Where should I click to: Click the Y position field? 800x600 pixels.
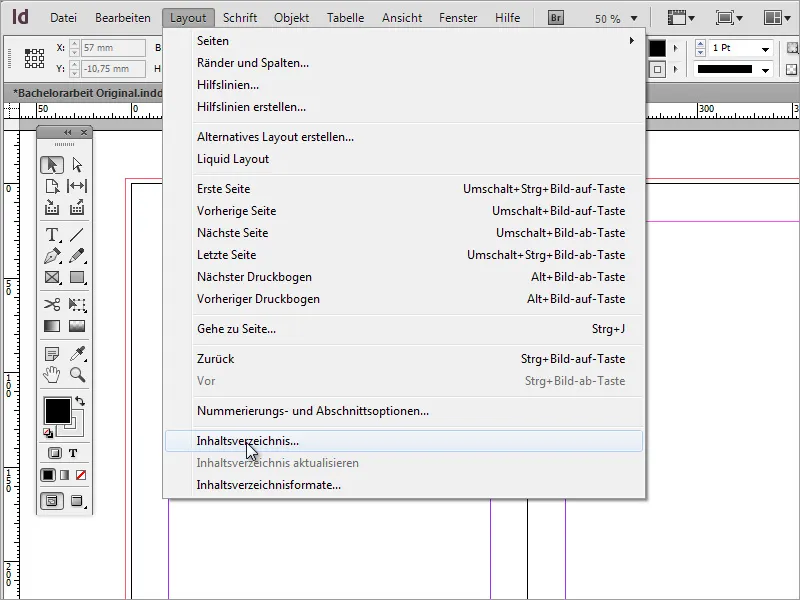click(x=114, y=68)
